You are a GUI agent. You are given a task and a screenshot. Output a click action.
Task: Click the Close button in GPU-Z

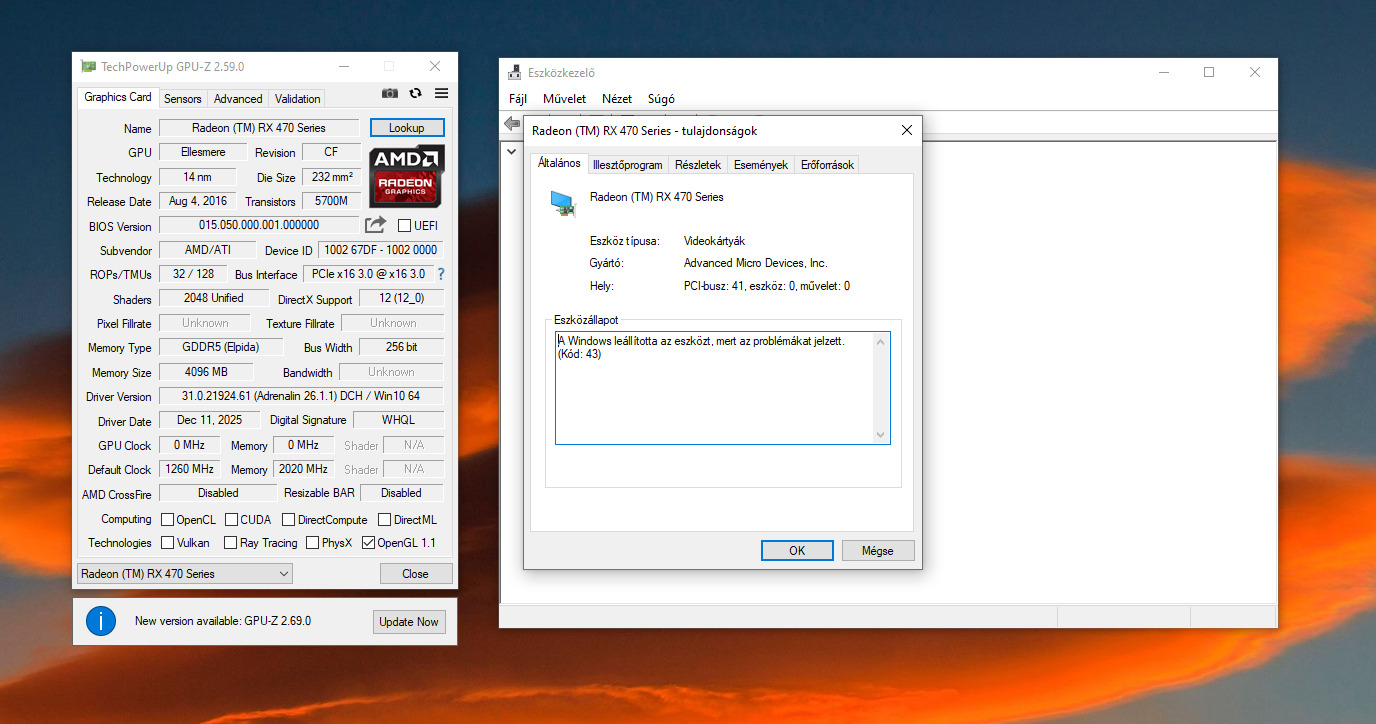click(x=415, y=574)
